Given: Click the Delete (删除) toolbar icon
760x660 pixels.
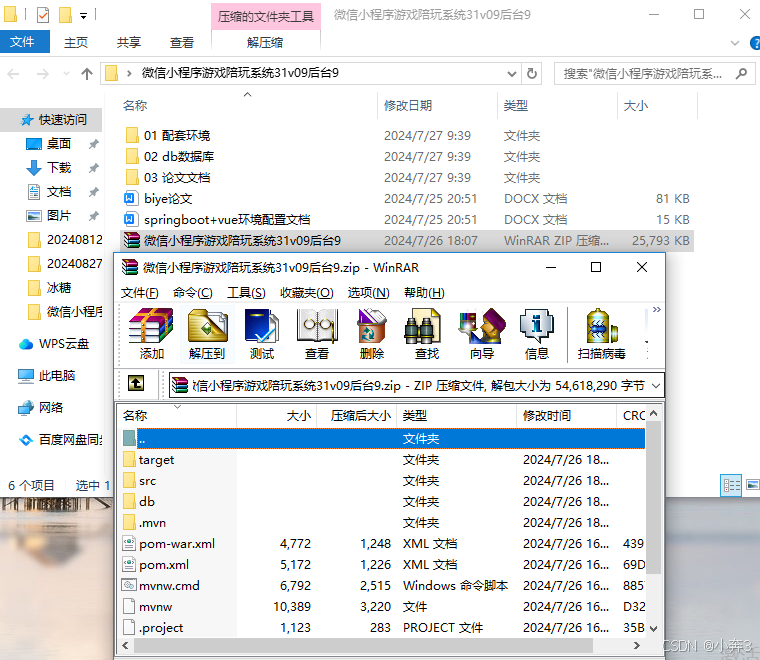Looking at the screenshot, I should pos(372,334).
